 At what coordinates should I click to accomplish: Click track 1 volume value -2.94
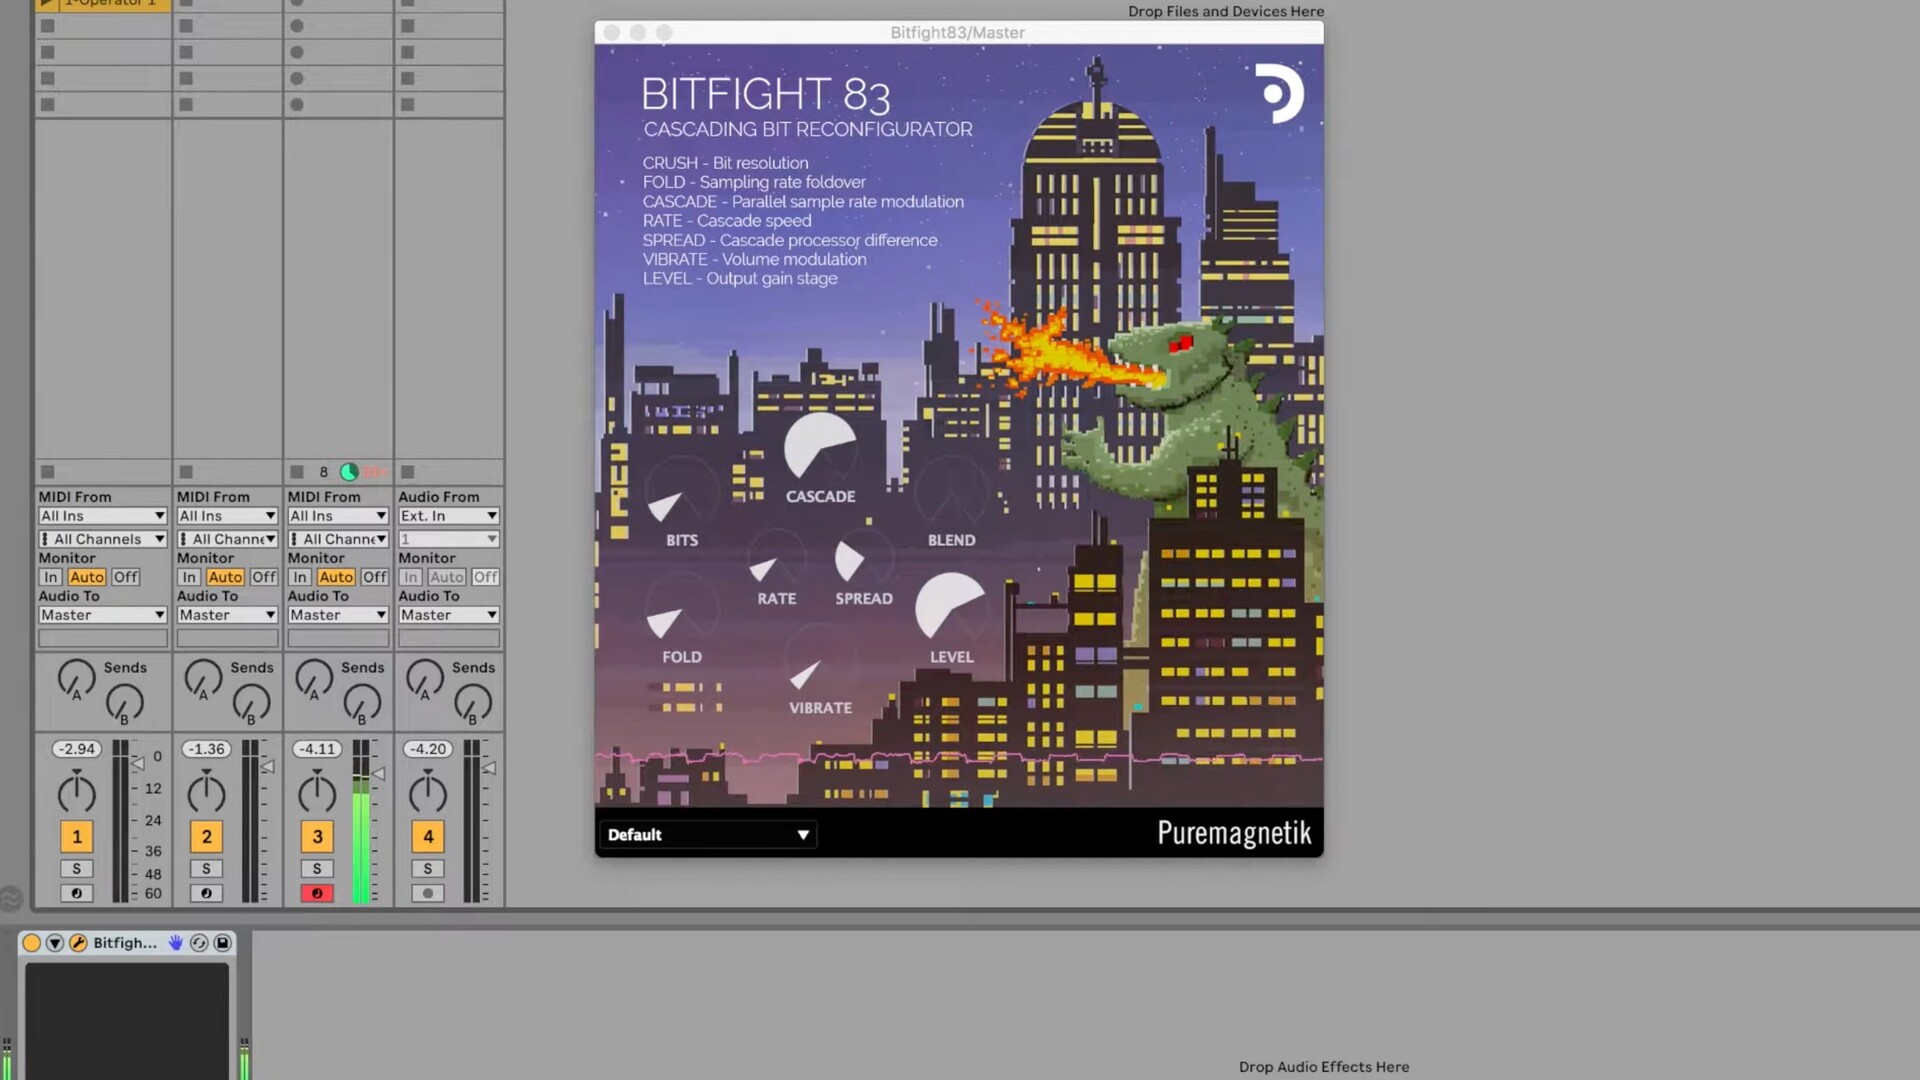tap(76, 749)
